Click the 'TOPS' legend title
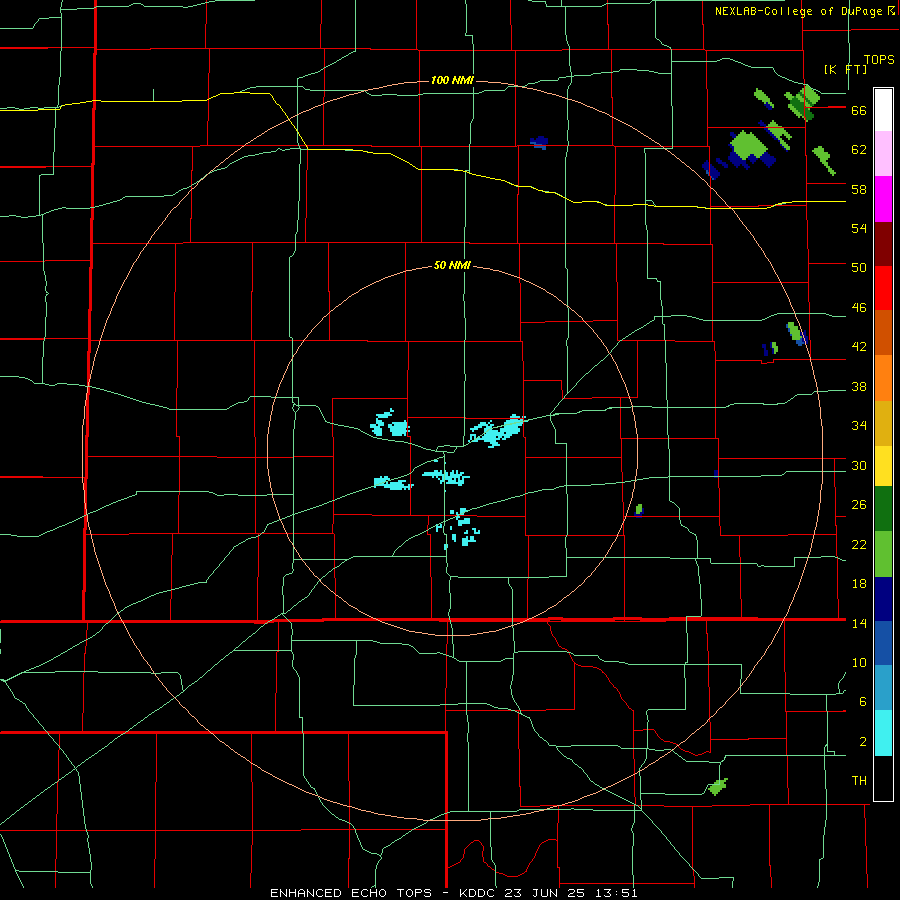900x900 pixels. pos(879,59)
